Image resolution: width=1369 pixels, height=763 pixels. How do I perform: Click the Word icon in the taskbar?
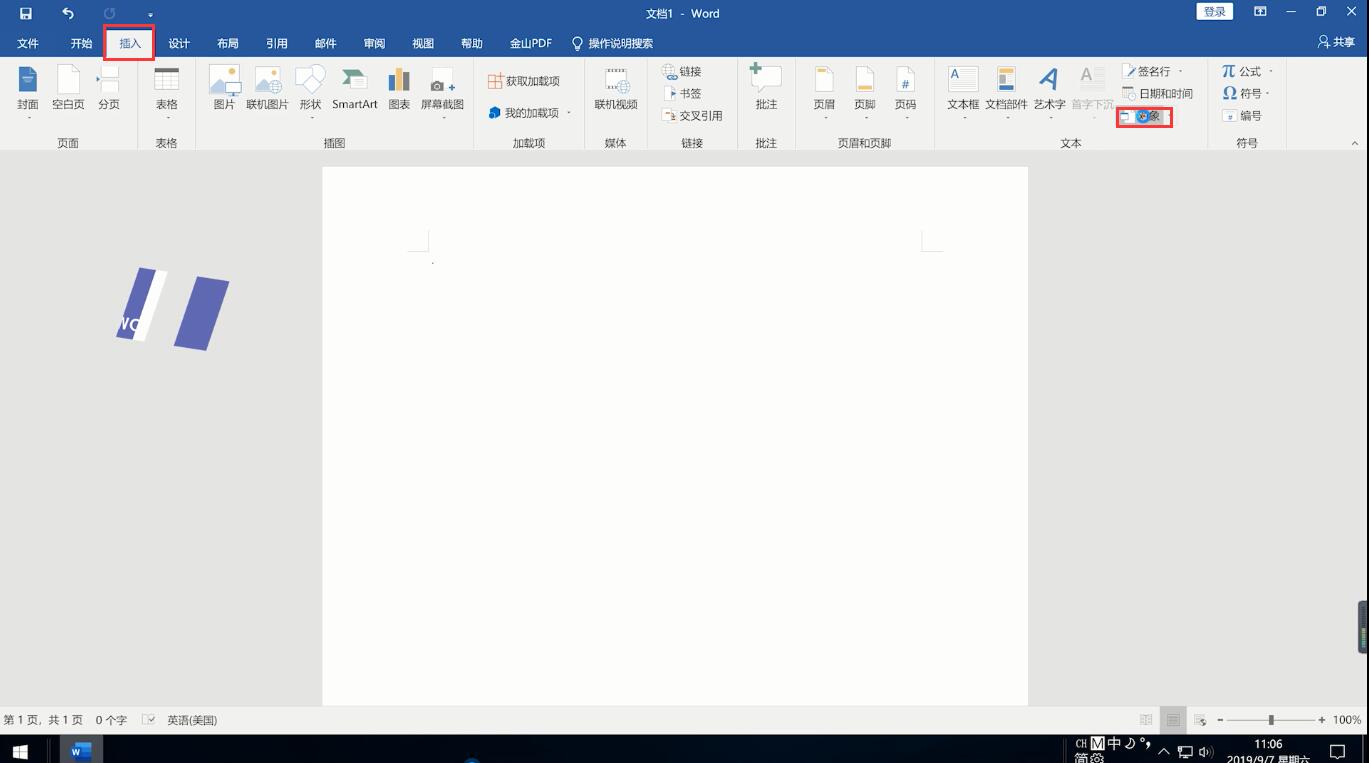[82, 750]
